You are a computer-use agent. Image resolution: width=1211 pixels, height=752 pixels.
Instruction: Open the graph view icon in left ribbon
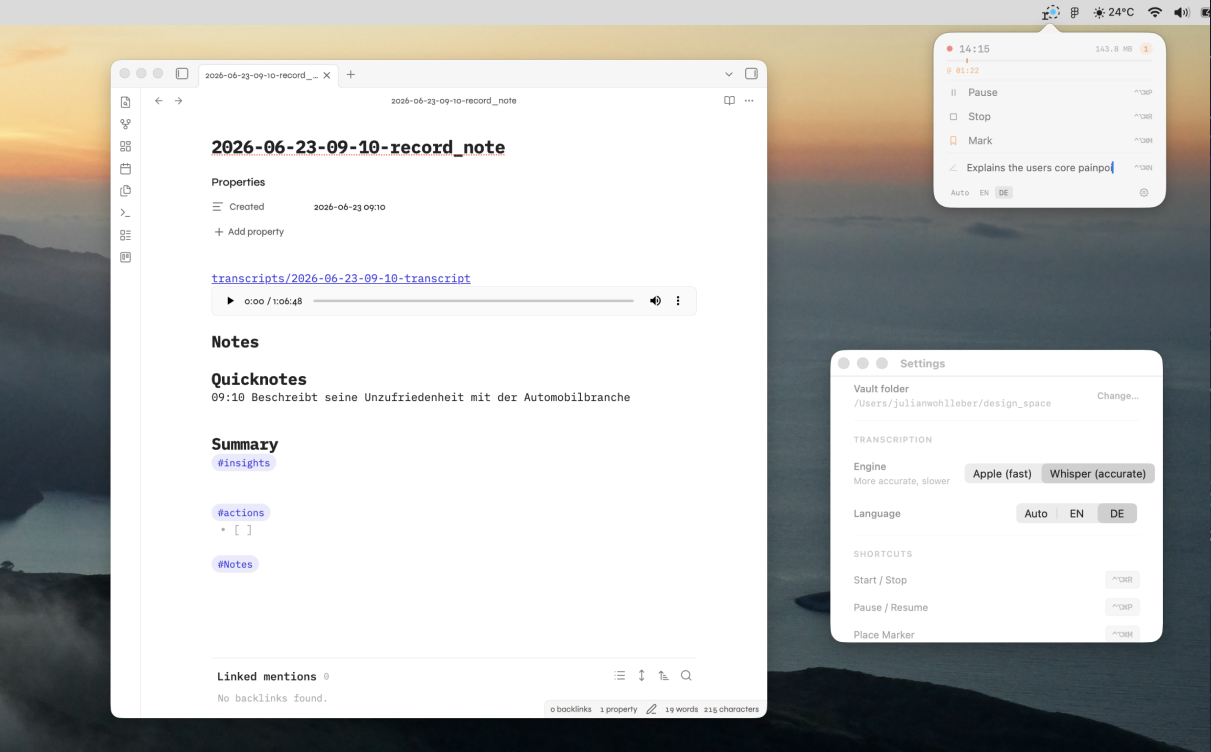click(125, 124)
